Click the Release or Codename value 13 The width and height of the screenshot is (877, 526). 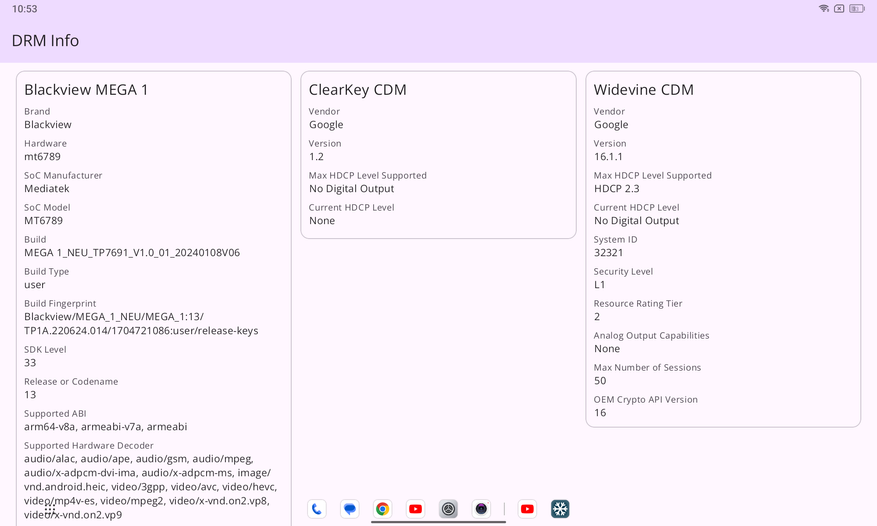pos(30,394)
